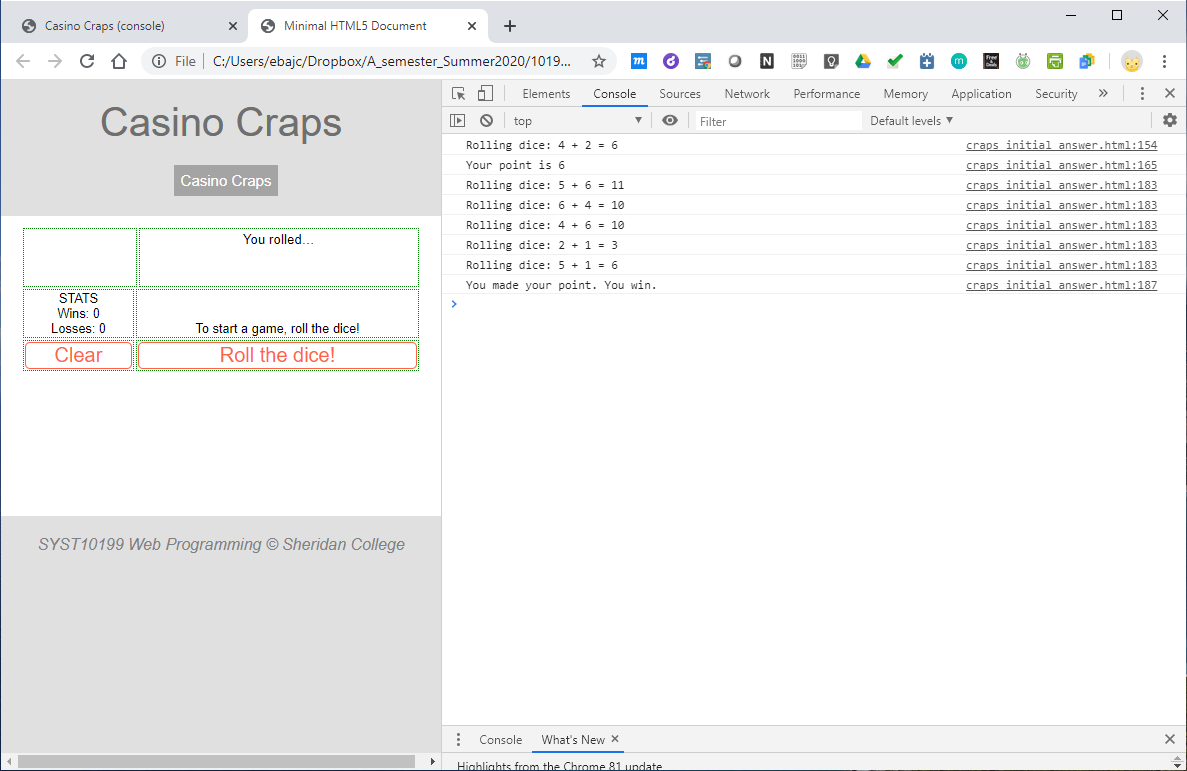Focus the console Filter input field
Image resolution: width=1187 pixels, height=771 pixels.
[778, 121]
